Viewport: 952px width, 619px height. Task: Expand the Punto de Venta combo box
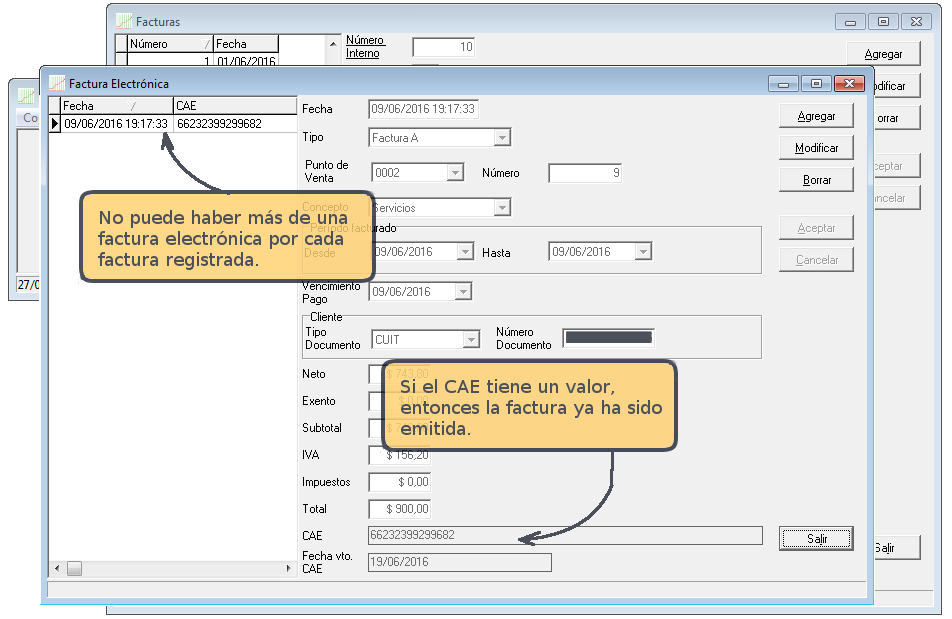455,173
